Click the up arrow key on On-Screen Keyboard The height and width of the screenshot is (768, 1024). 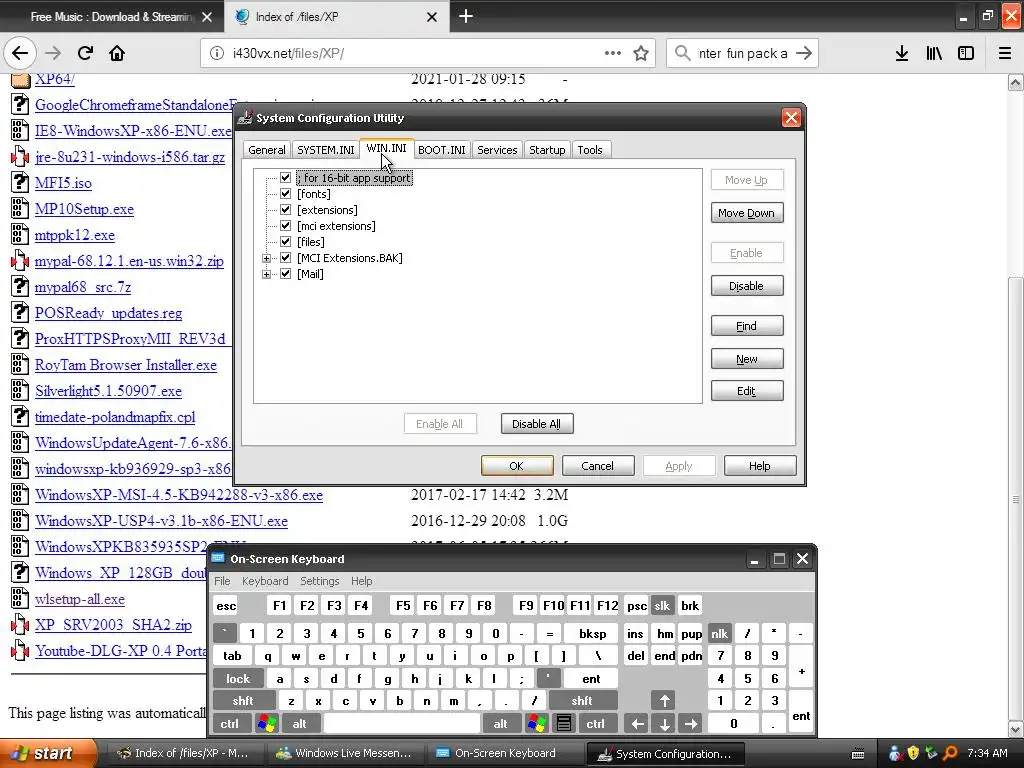pyautogui.click(x=664, y=701)
